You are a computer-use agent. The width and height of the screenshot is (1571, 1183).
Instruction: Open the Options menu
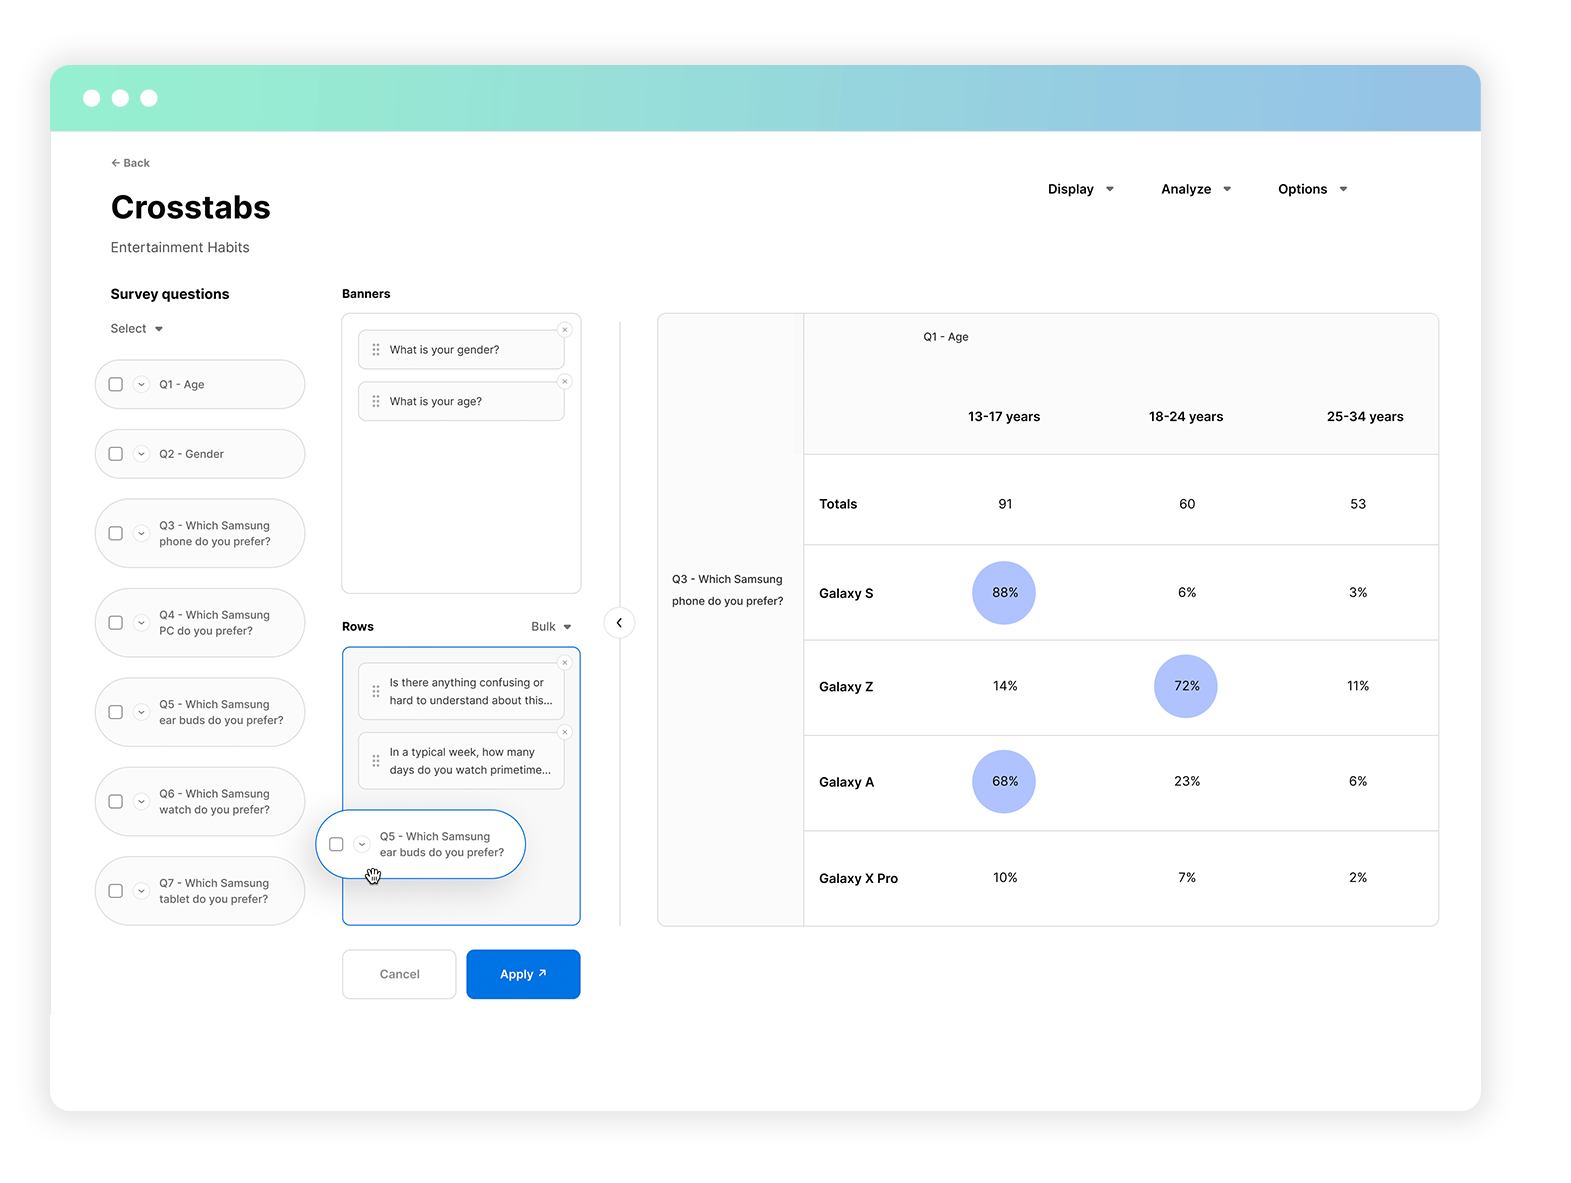(x=1313, y=189)
